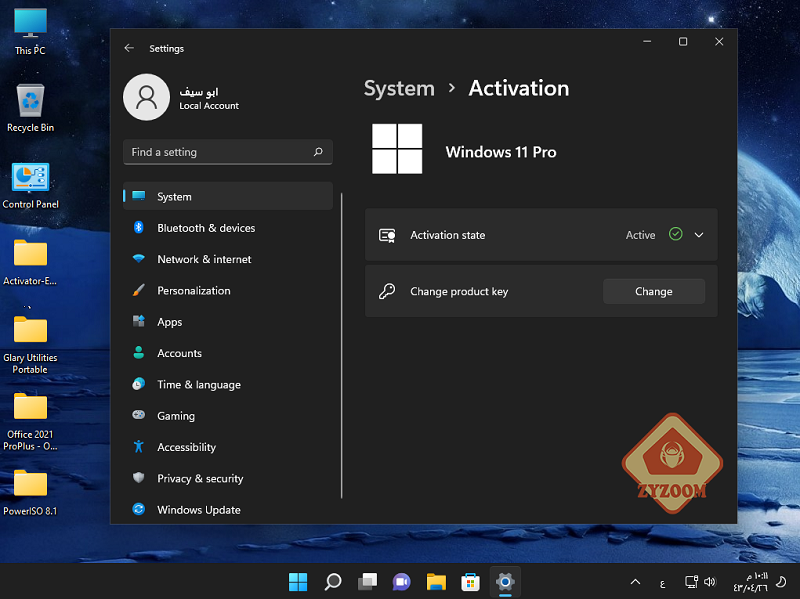800x599 pixels.
Task: Click the Bluetooth icon in sidebar
Action: pyautogui.click(x=138, y=228)
